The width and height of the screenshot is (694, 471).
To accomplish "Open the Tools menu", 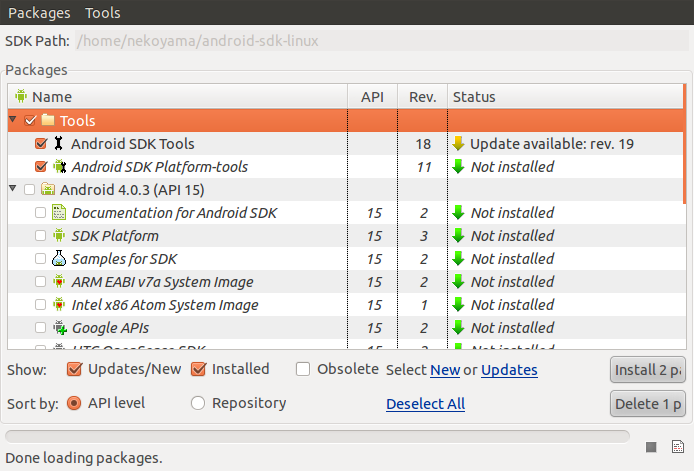I will (x=103, y=13).
